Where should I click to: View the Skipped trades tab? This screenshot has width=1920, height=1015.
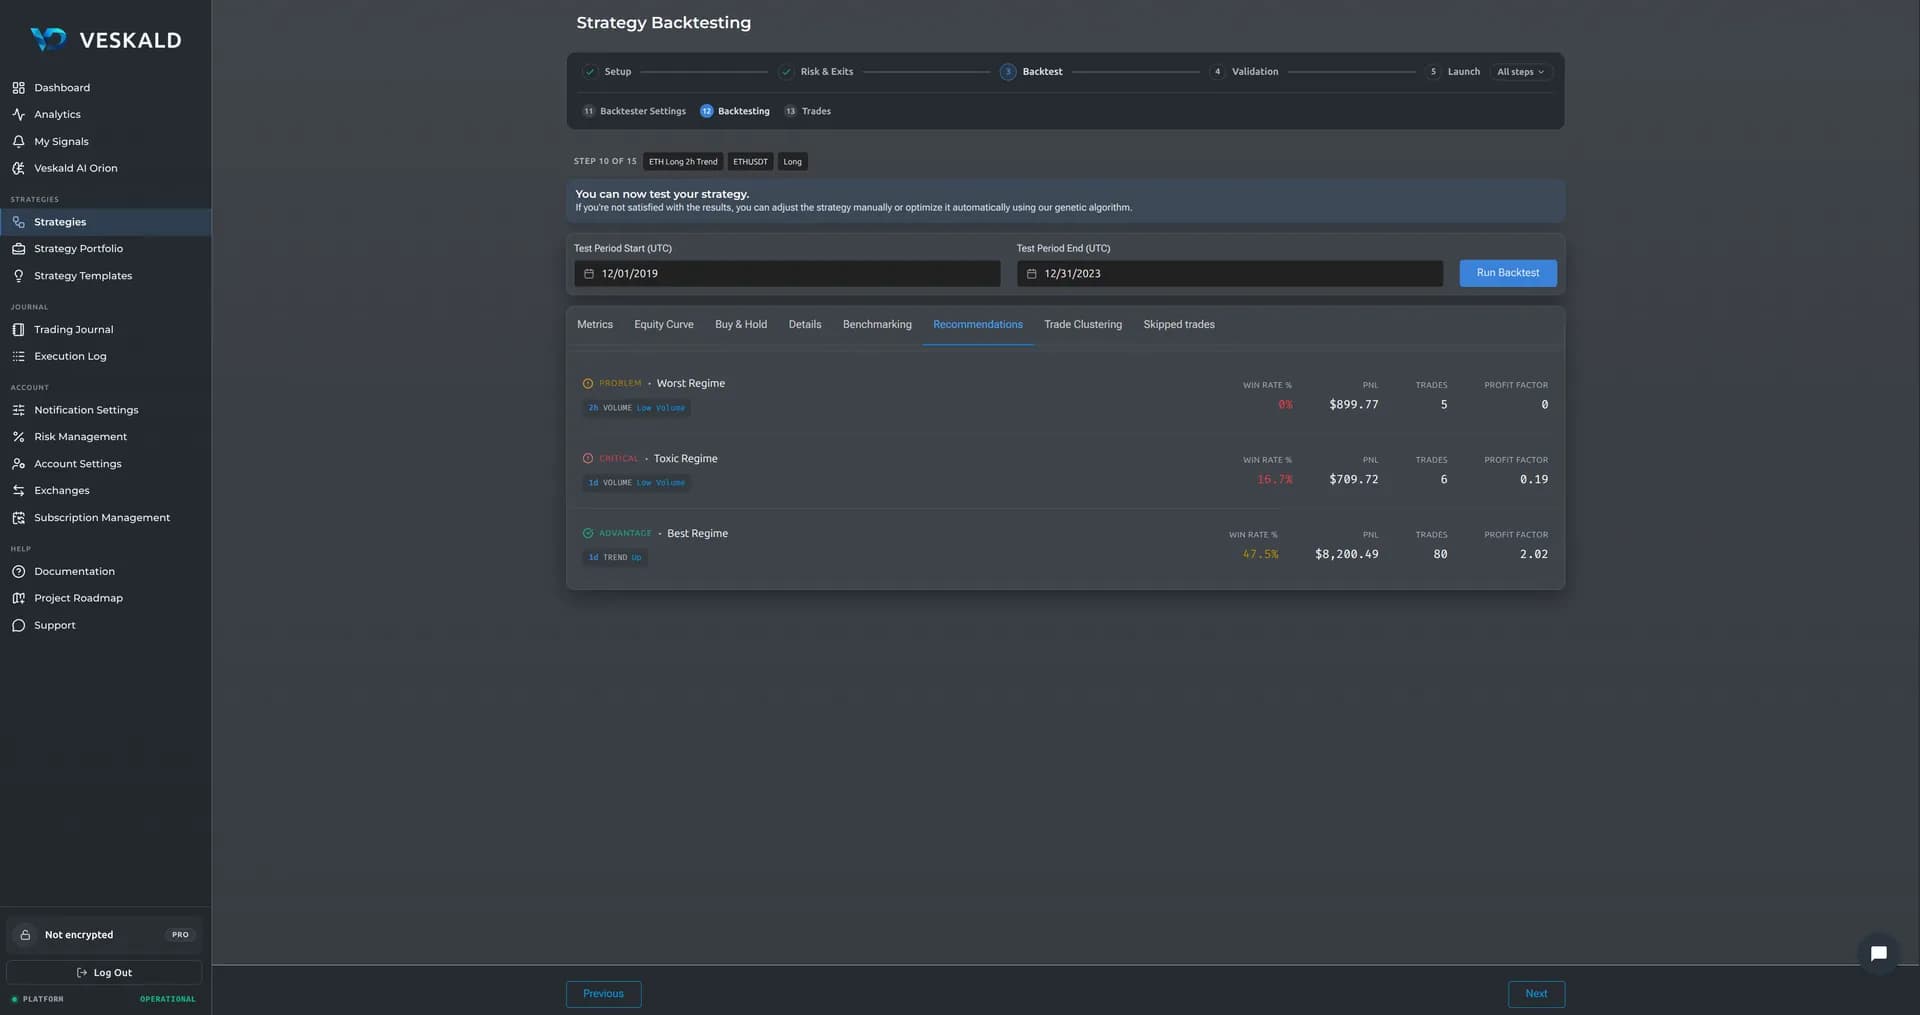pos(1179,325)
